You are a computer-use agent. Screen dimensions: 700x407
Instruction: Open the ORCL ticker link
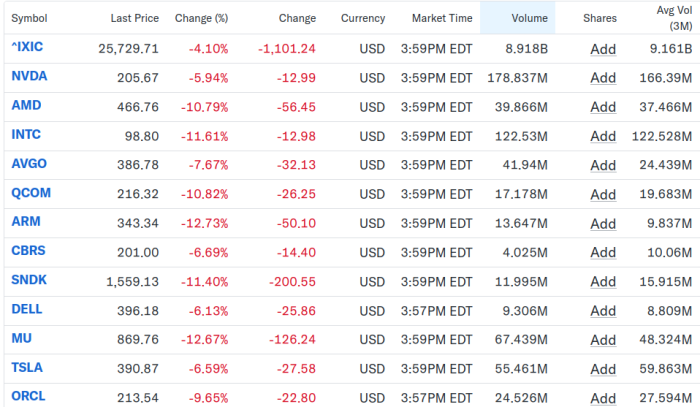28,396
